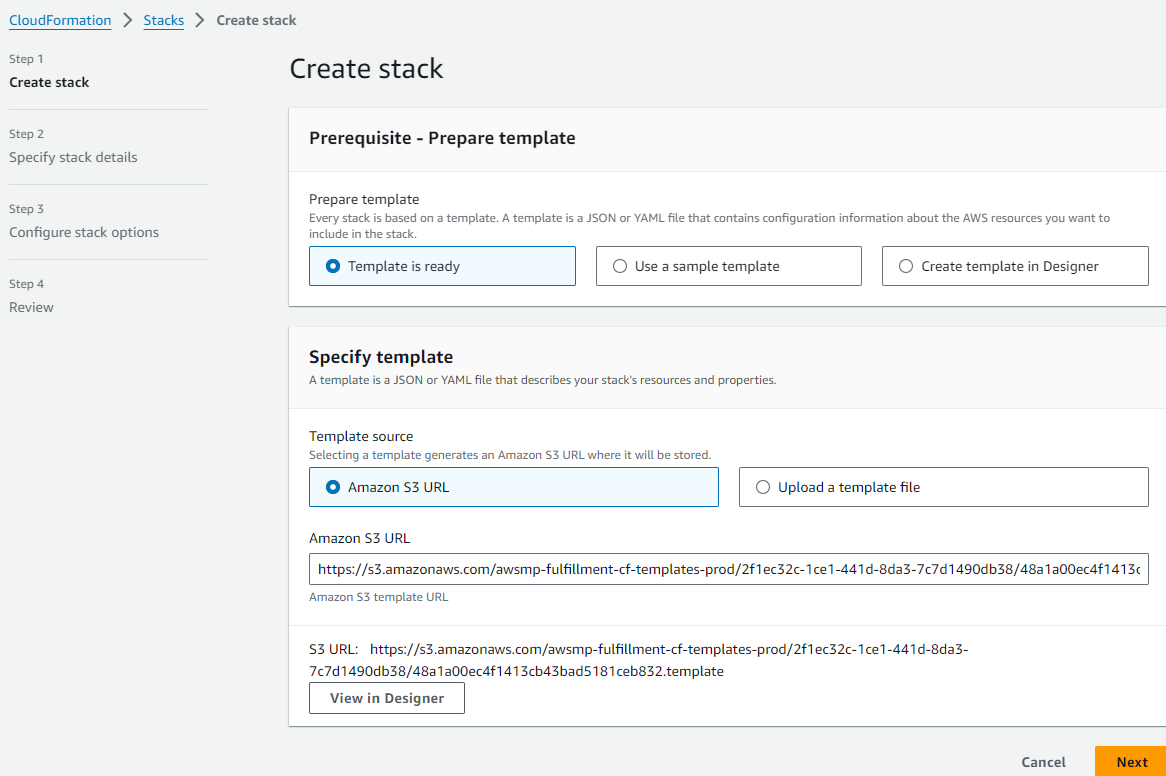Open the template with View in Designer
Image resolution: width=1166 pixels, height=776 pixels.
pyautogui.click(x=387, y=698)
